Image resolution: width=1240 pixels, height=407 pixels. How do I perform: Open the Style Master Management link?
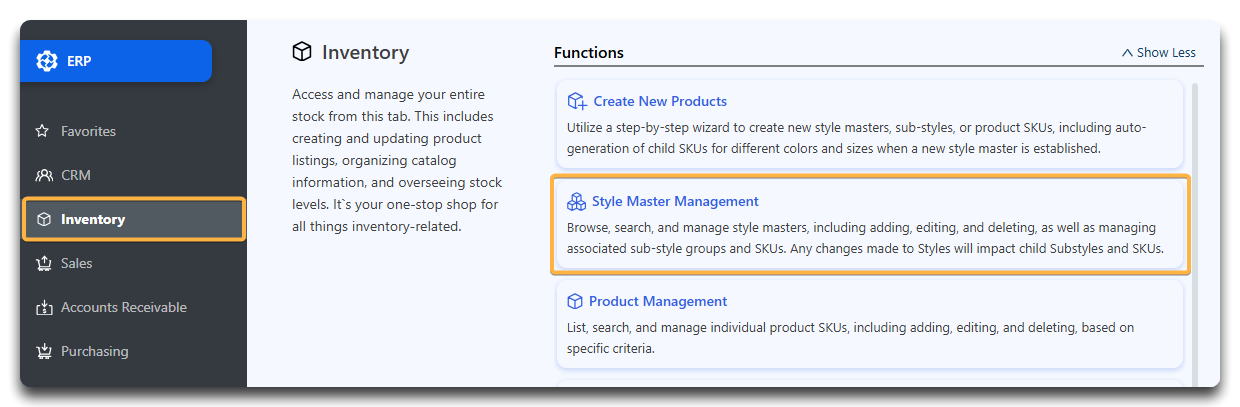675,201
